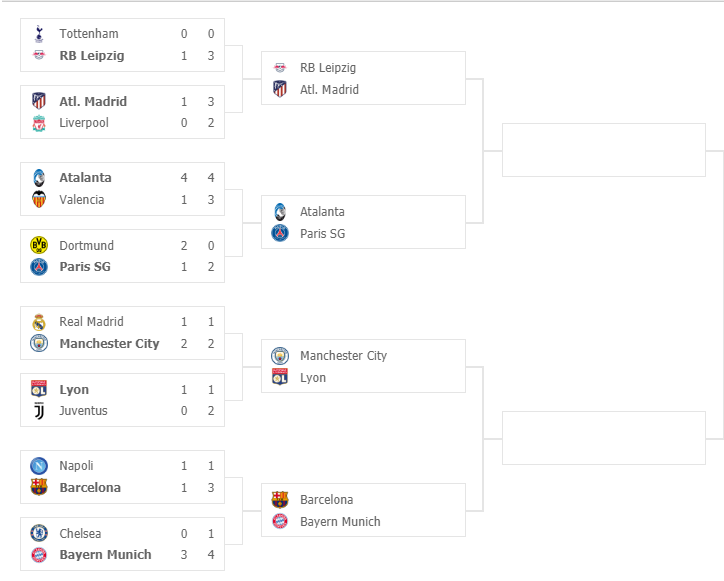Viewport: 724px width, 581px height.
Task: Open Atl. Madrid bold team link
Action: [93, 102]
